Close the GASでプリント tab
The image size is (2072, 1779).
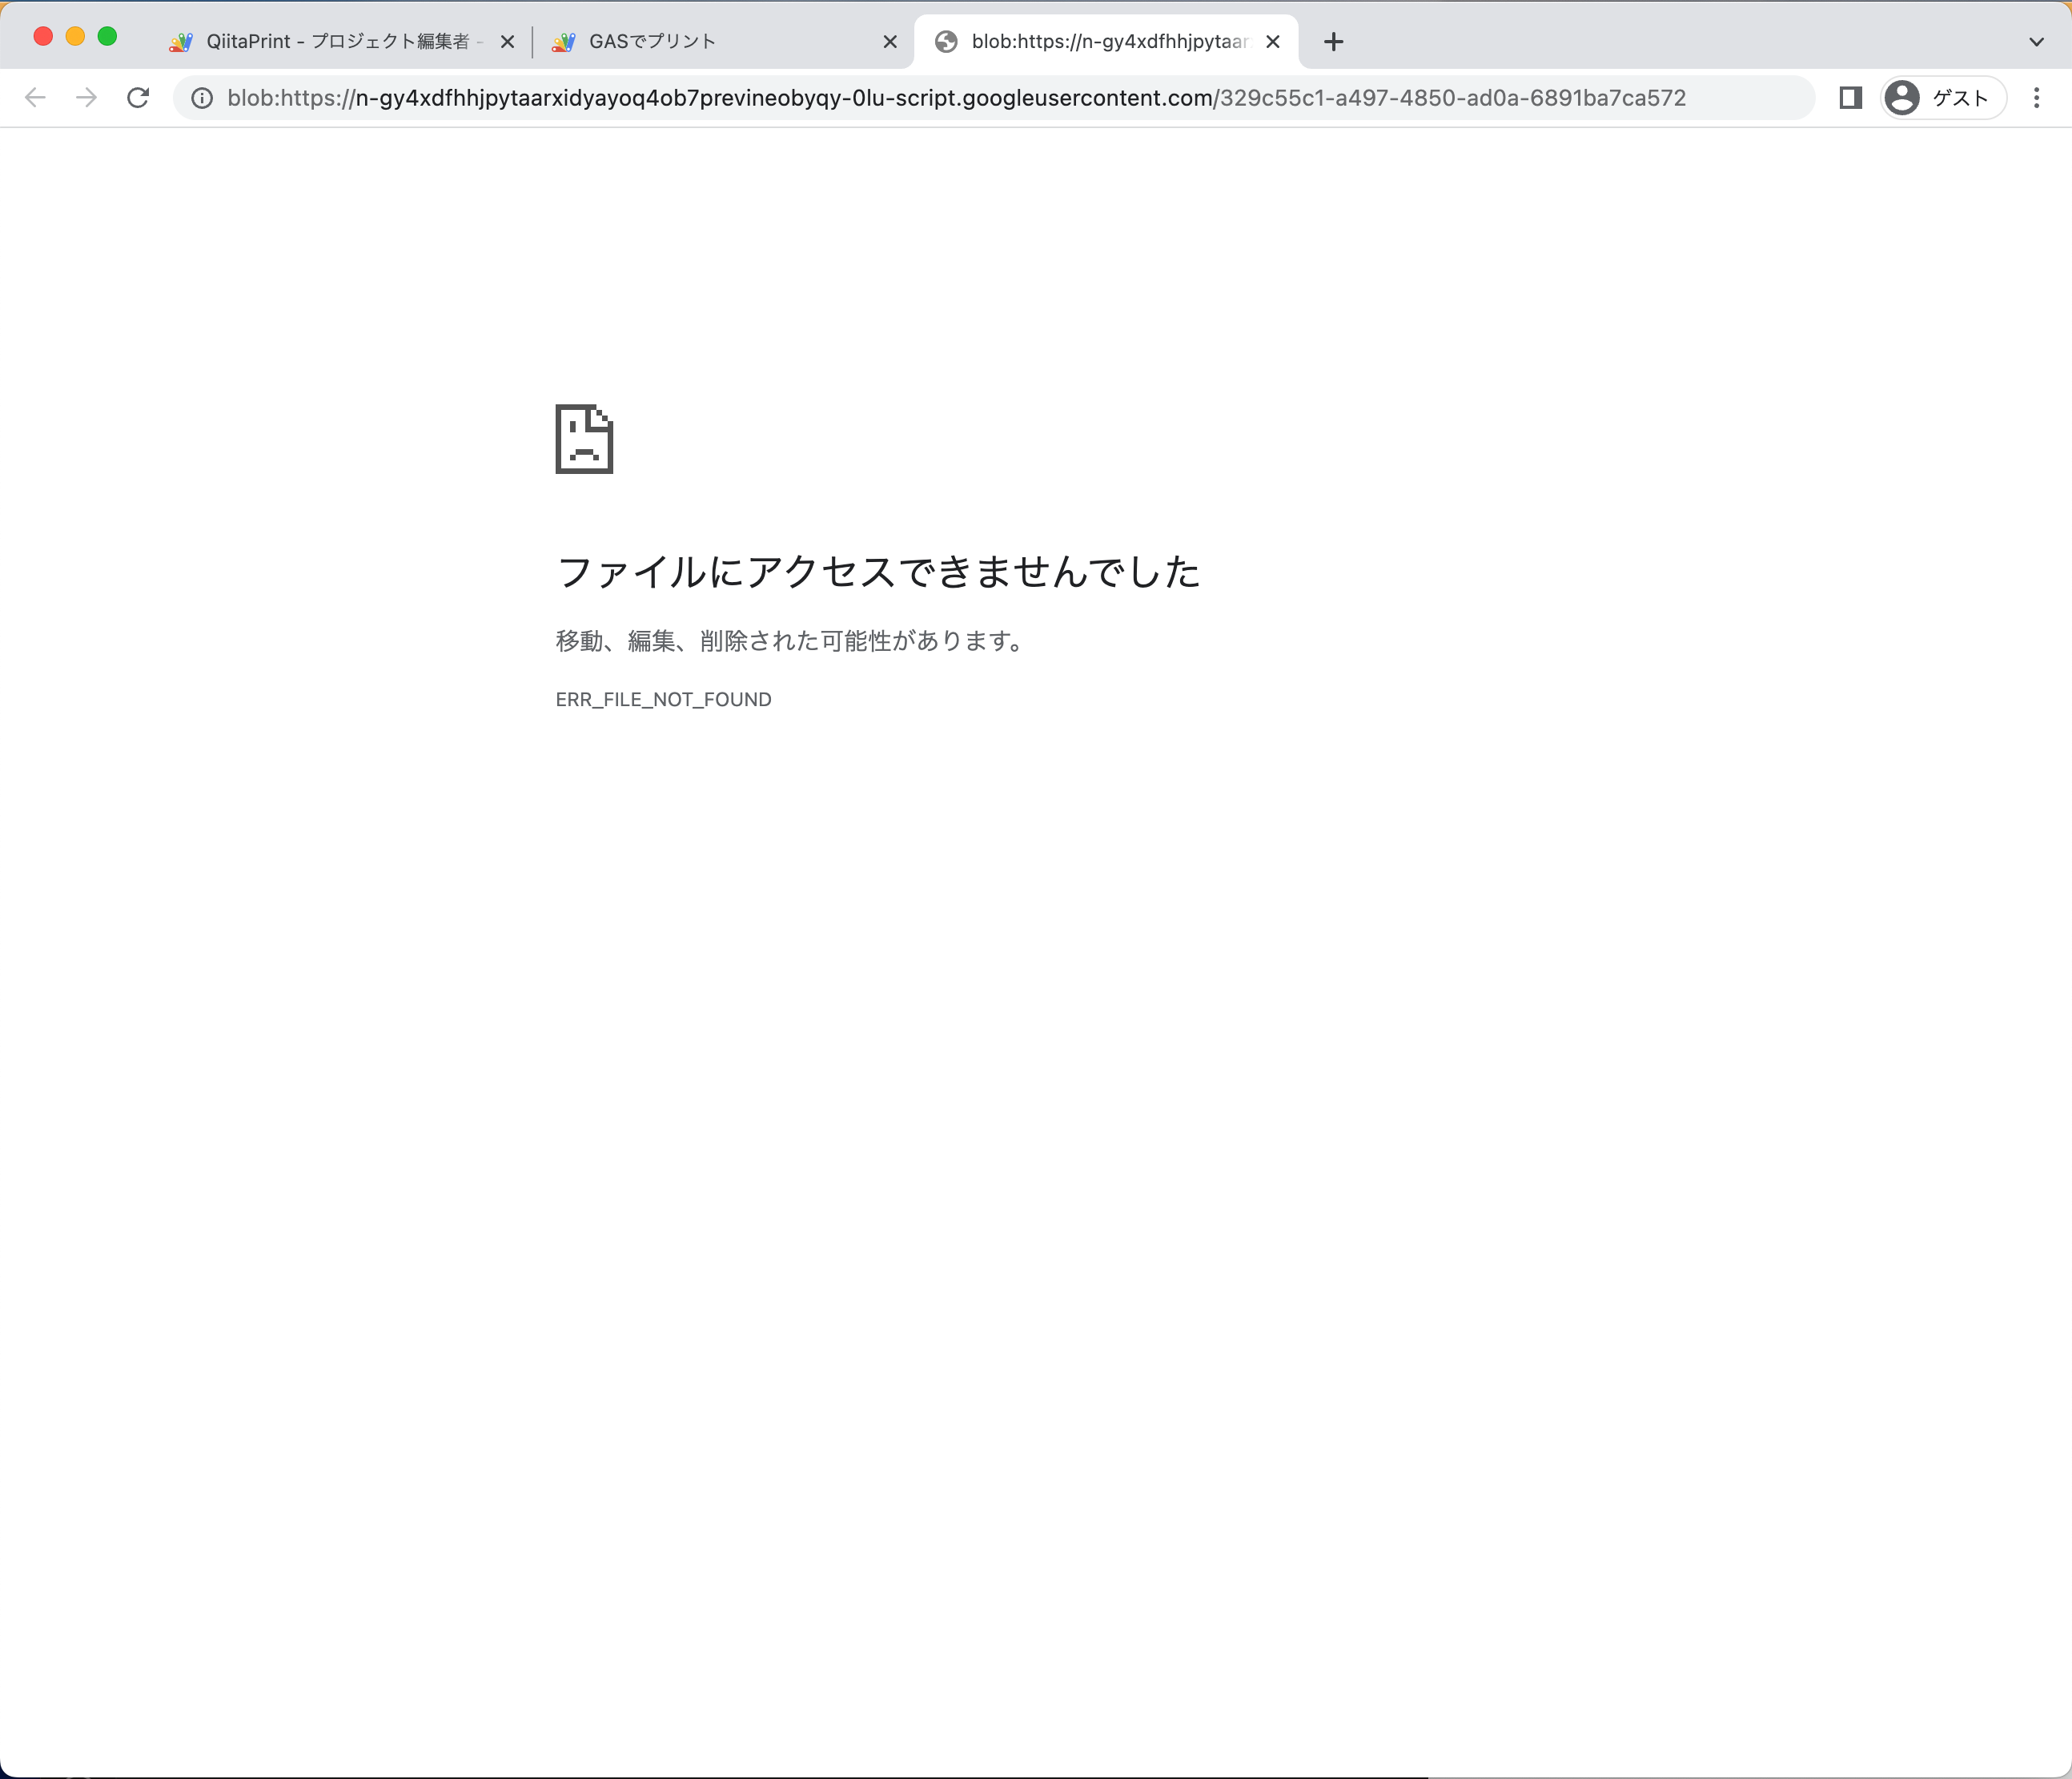pos(890,41)
